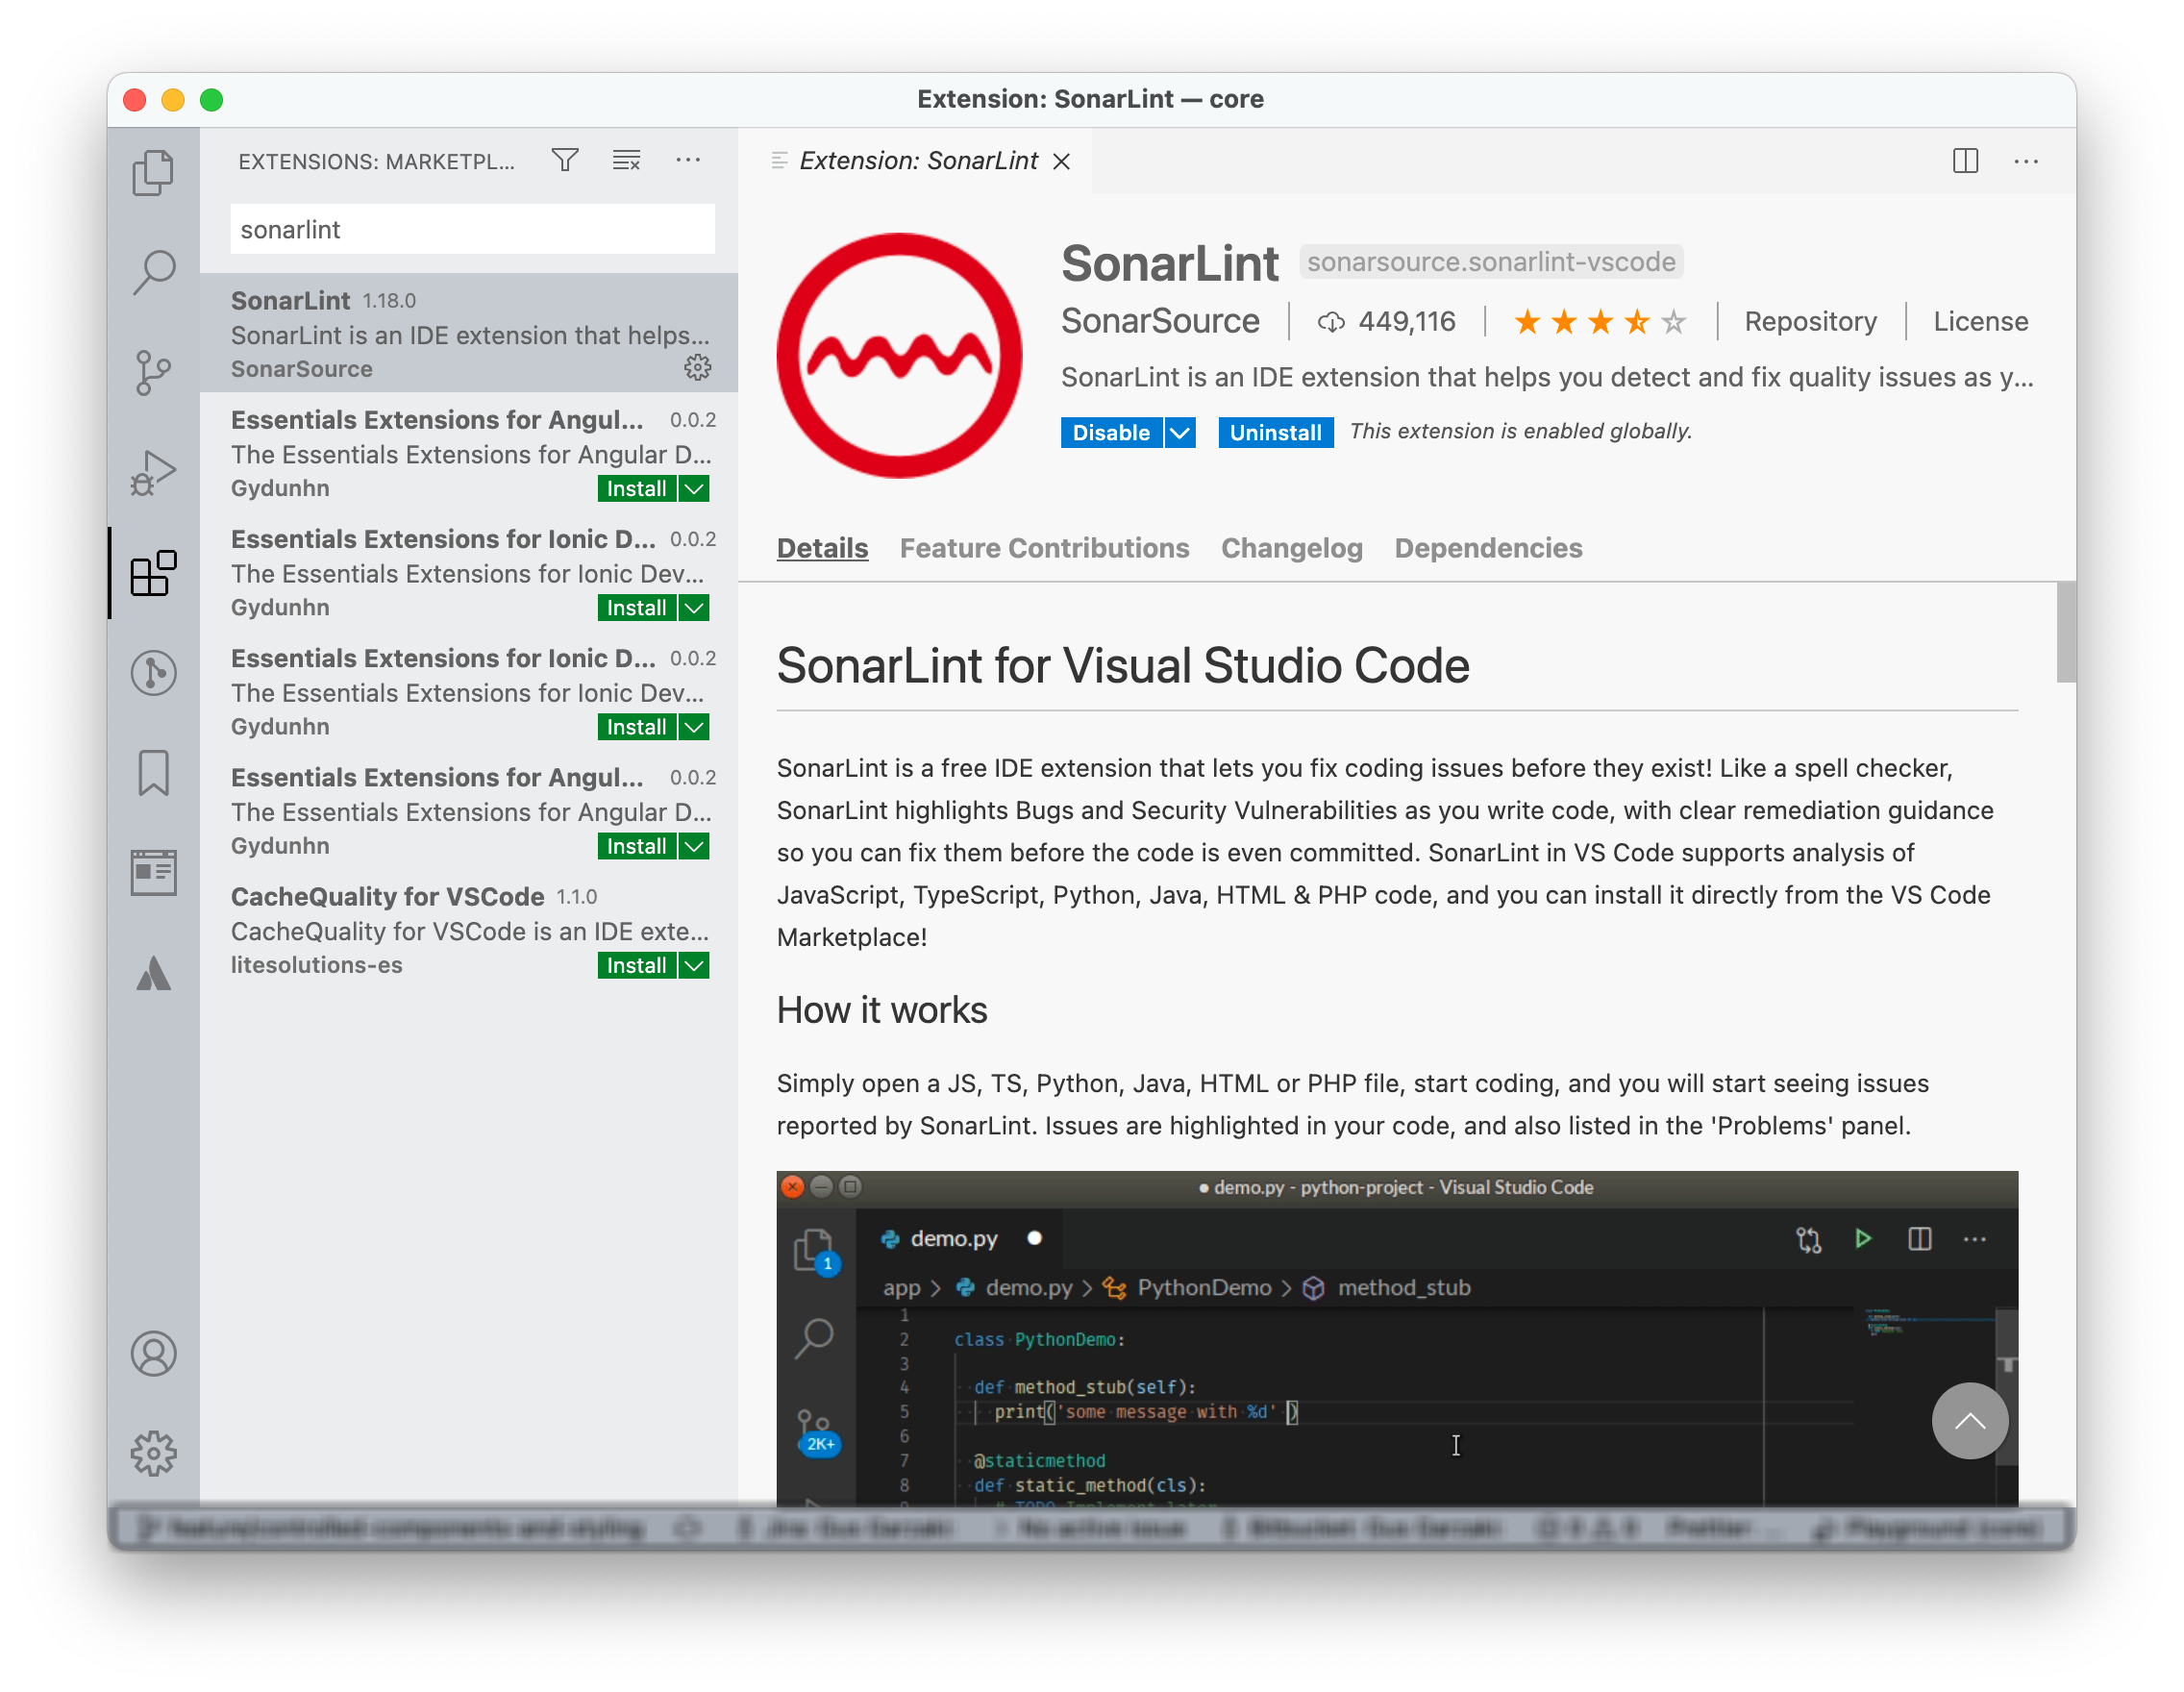Open the Git graph activity bar icon
The width and height of the screenshot is (2184, 1692).
tap(153, 672)
